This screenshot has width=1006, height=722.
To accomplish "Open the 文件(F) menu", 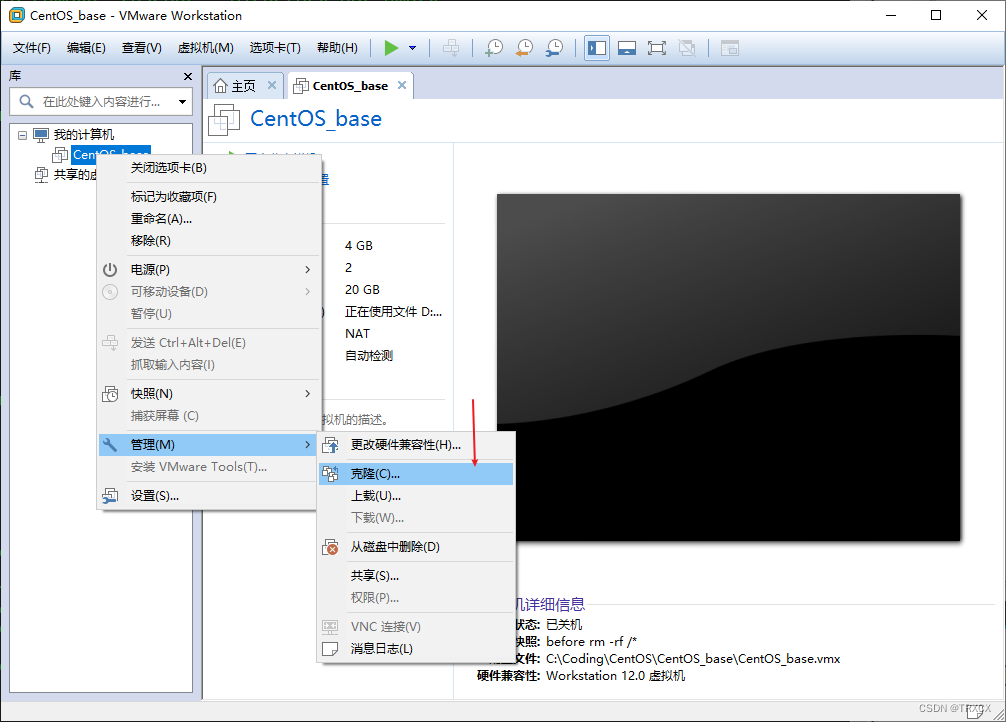I will tap(31, 47).
